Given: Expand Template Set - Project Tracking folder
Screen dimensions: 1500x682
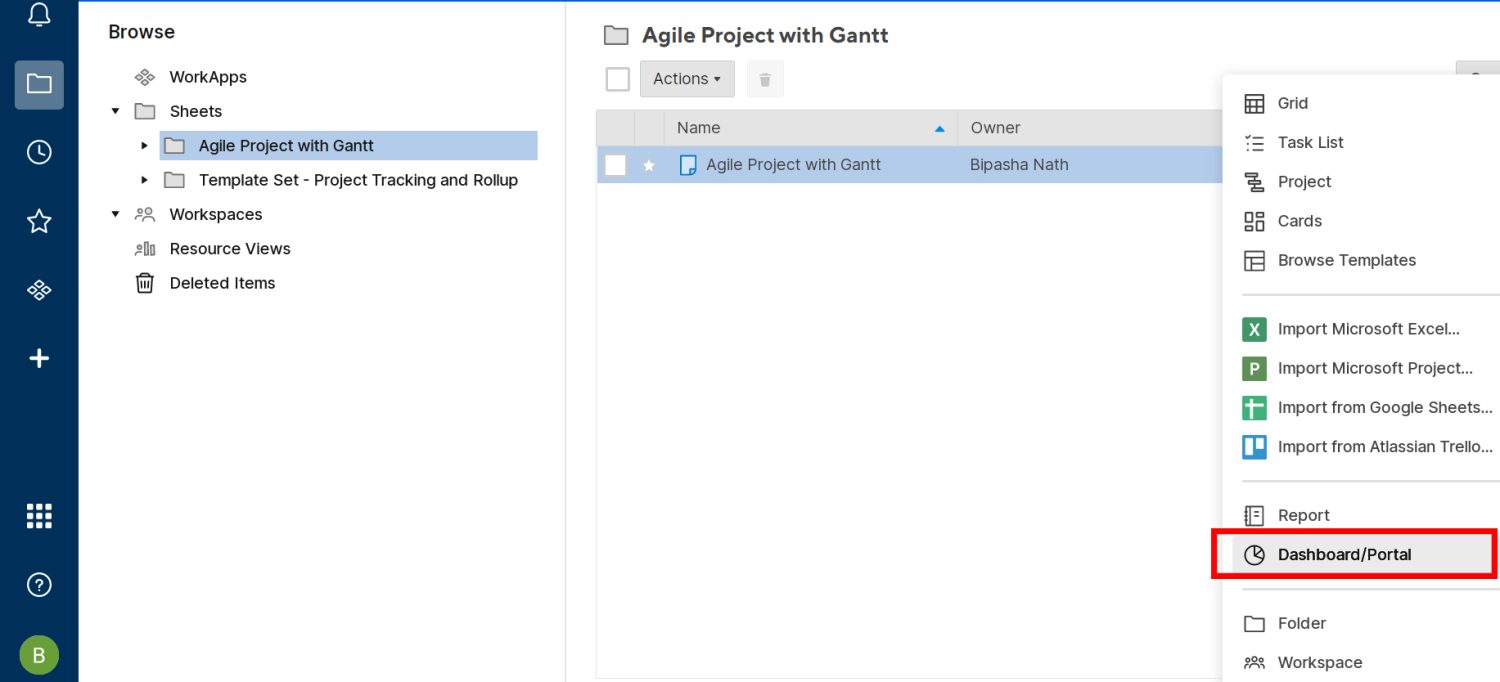Looking at the screenshot, I should pos(145,180).
